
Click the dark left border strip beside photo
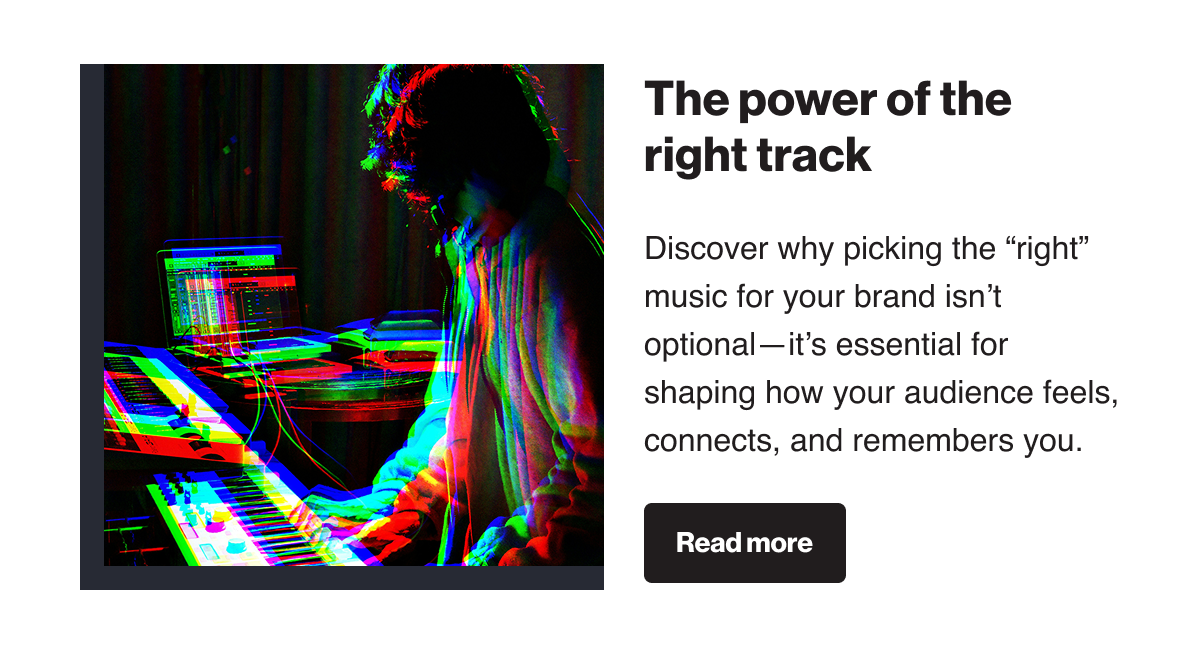(x=92, y=327)
